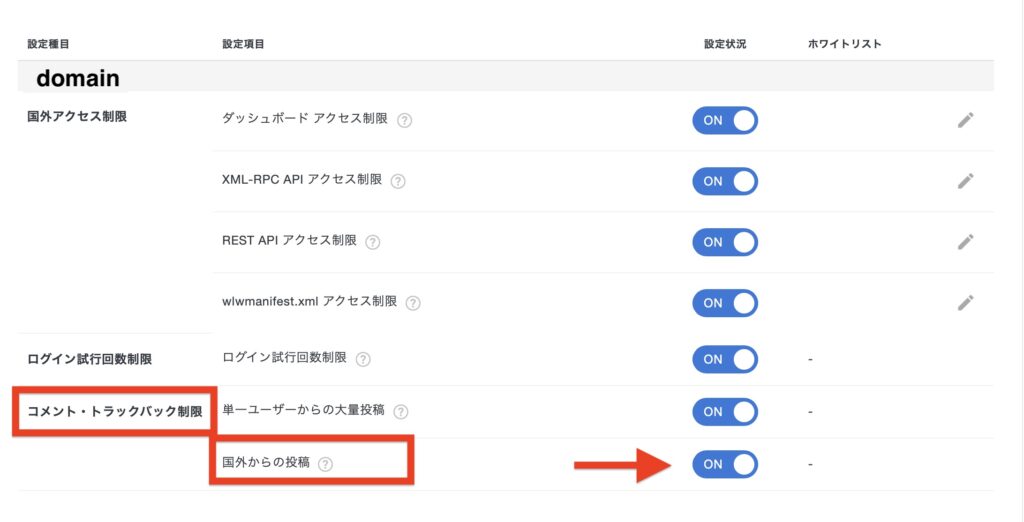Edit whitelist for ダッシュボード アクセス制限

point(965,120)
